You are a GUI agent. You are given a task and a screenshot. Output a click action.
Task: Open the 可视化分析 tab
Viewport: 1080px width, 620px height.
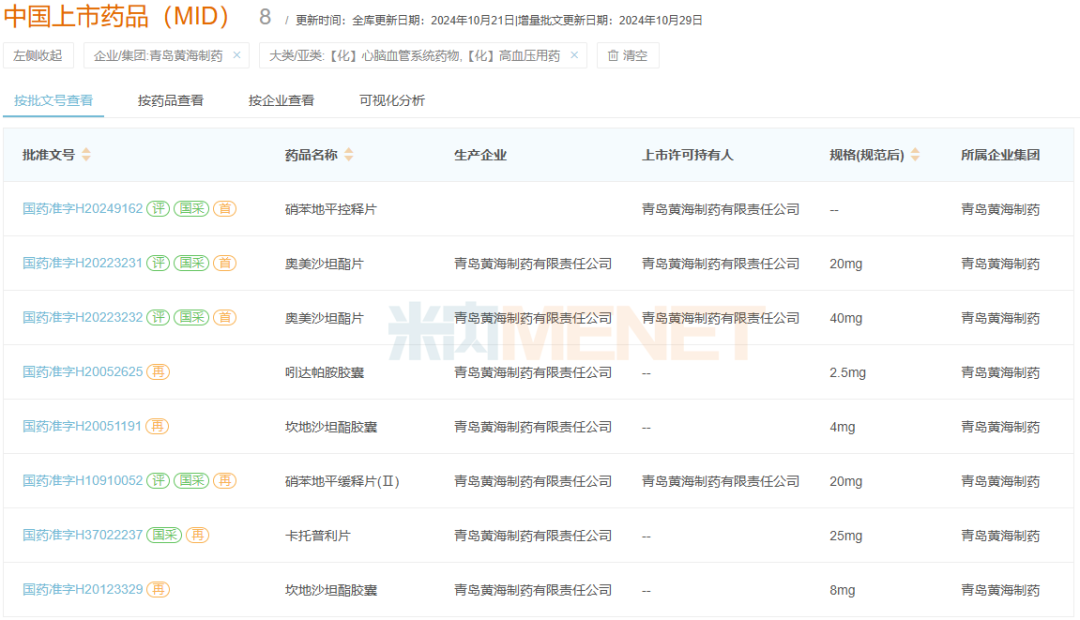(394, 101)
